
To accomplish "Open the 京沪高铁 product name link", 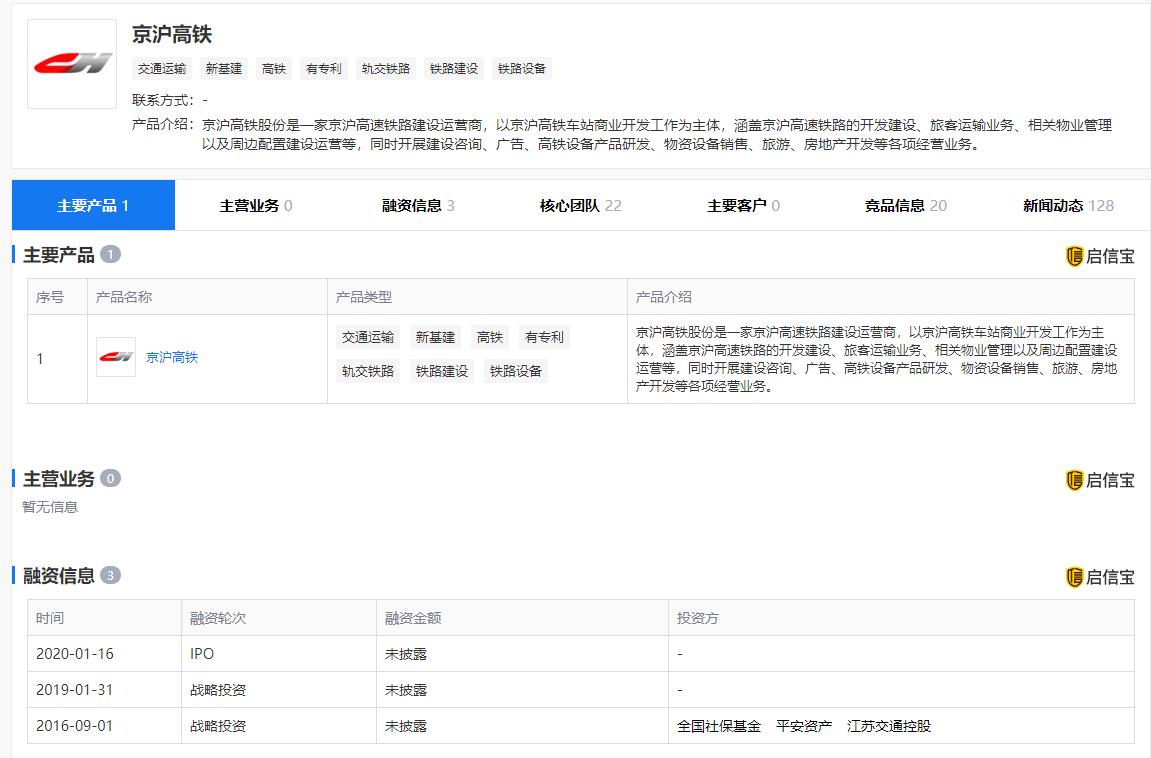I will pos(172,357).
